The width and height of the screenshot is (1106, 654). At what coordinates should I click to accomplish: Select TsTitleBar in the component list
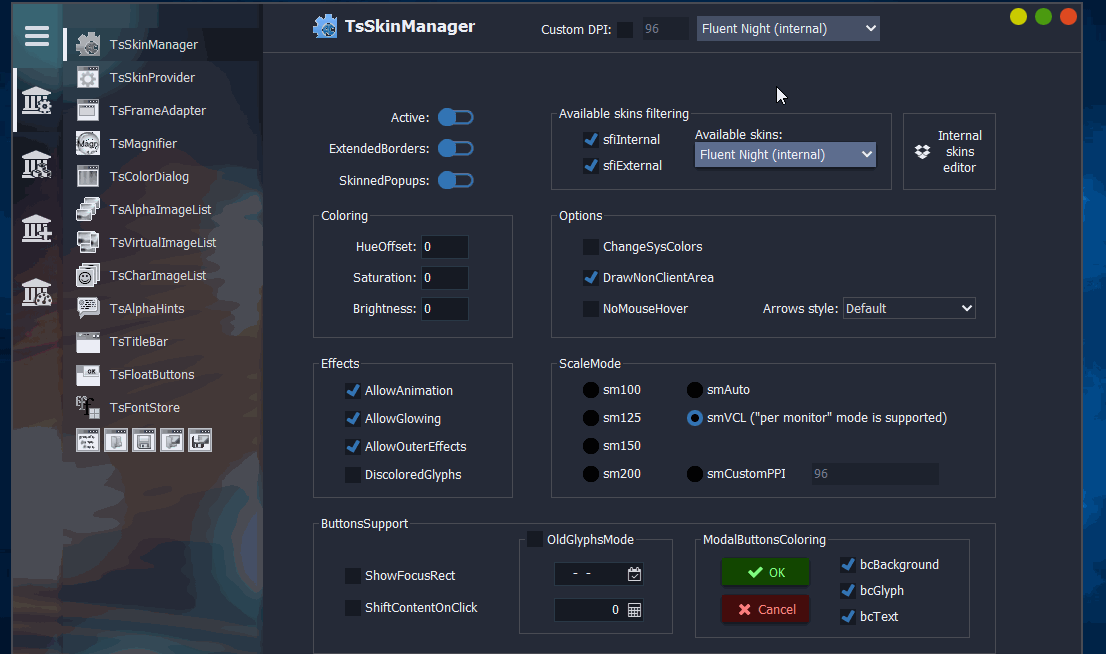pyautogui.click(x=139, y=342)
